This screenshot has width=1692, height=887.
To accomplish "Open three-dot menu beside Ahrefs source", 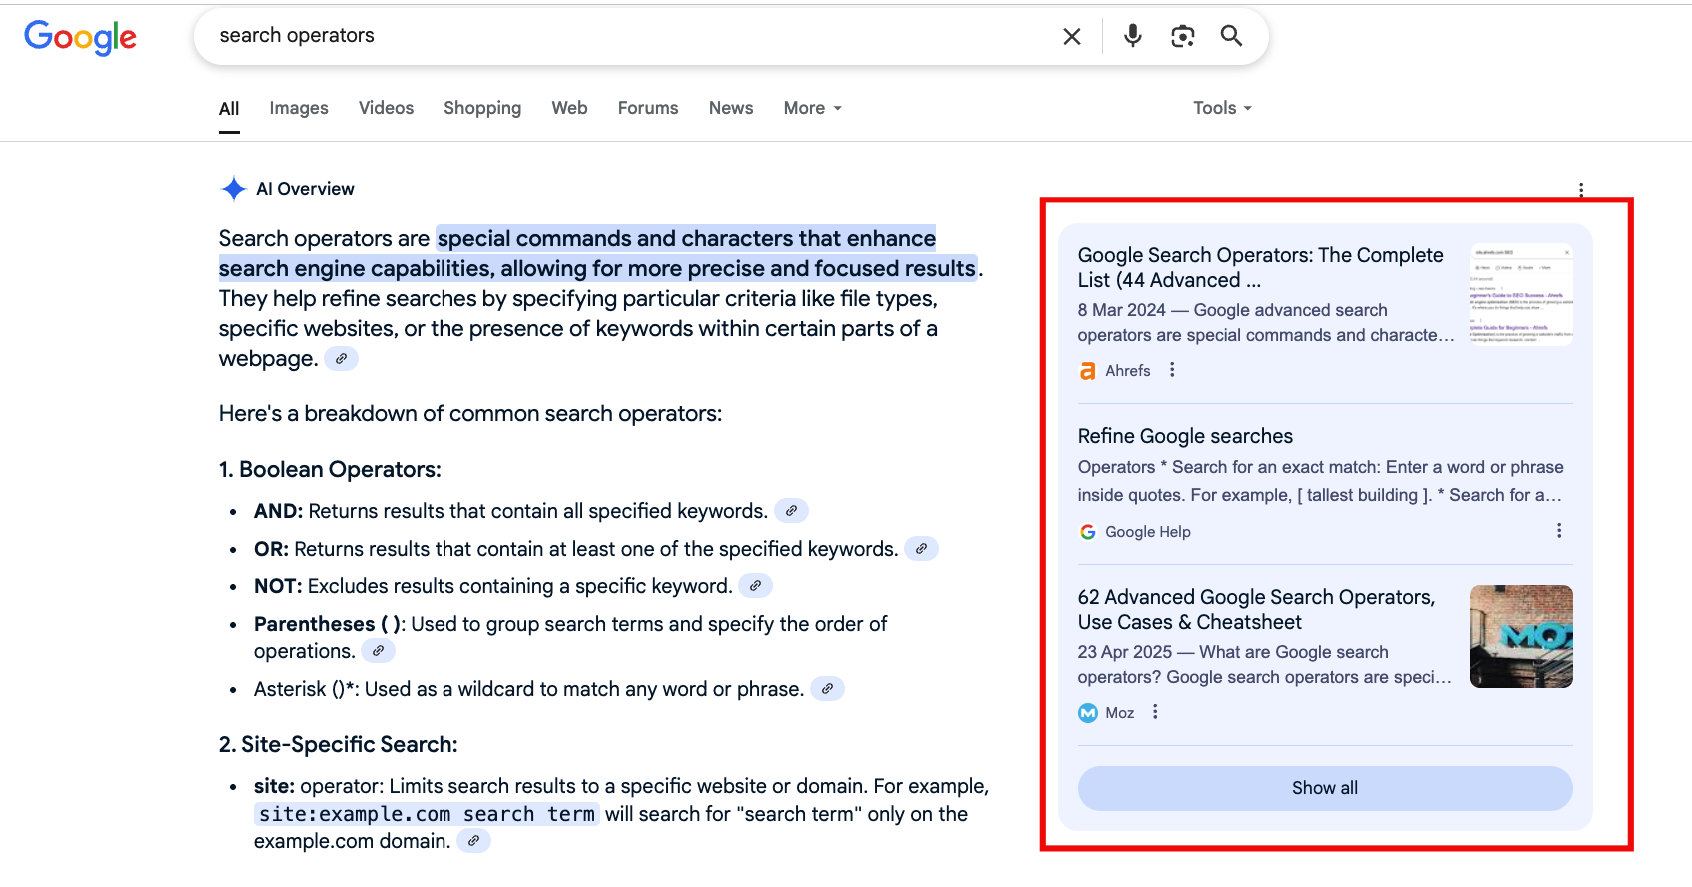I will click(1172, 370).
